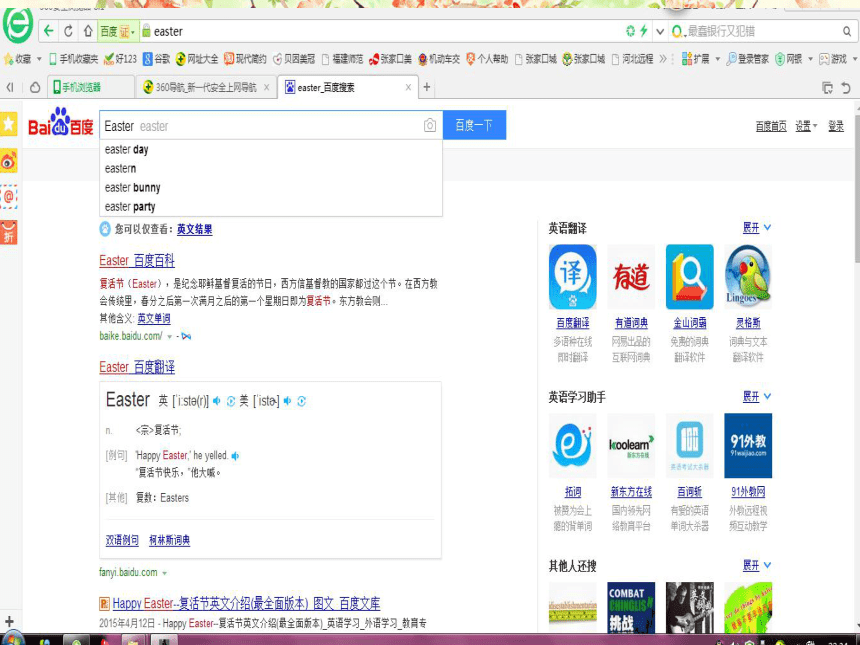Close the easter_百度搜索 tab

click(x=408, y=87)
